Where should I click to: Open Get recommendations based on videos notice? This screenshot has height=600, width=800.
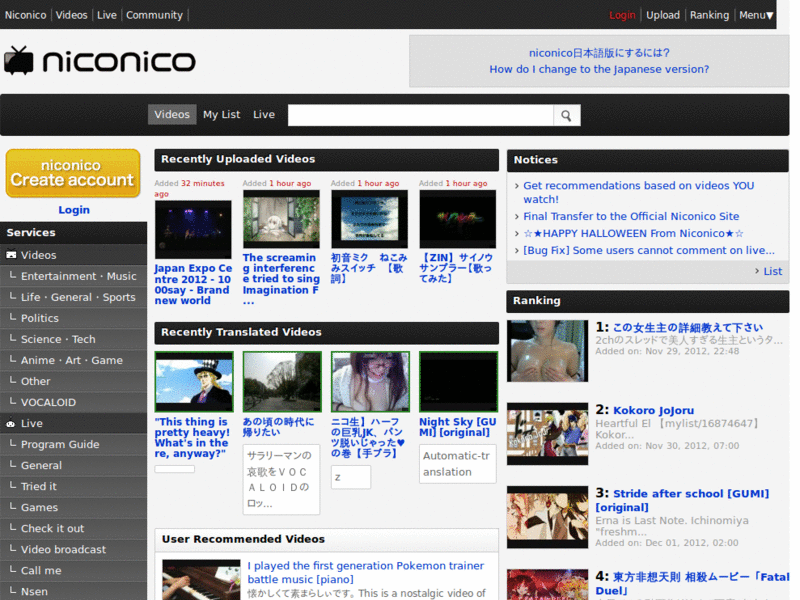pos(638,192)
